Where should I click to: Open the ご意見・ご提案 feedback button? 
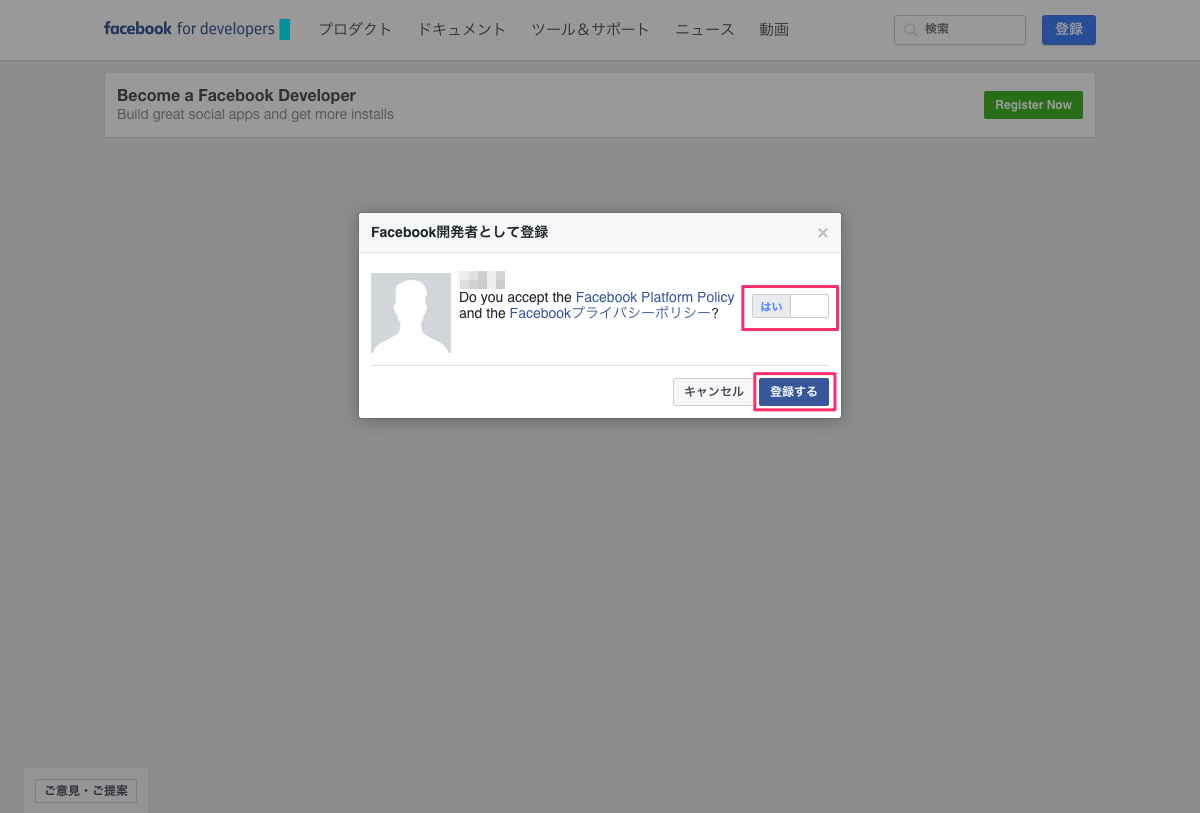coord(86,791)
